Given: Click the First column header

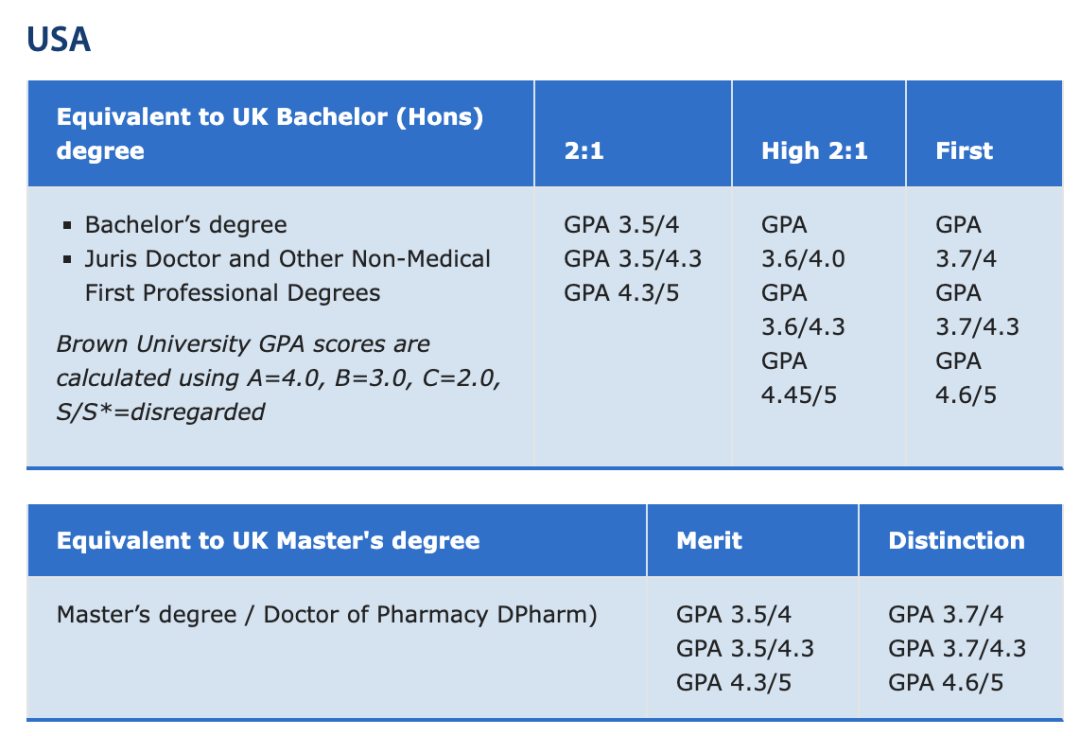Looking at the screenshot, I should coord(964,151).
